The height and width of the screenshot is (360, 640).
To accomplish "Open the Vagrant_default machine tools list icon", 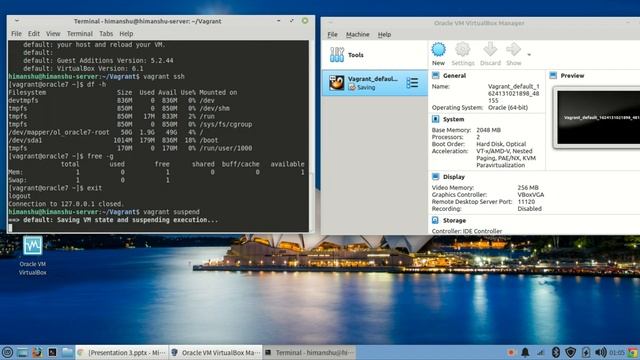I will pos(412,83).
